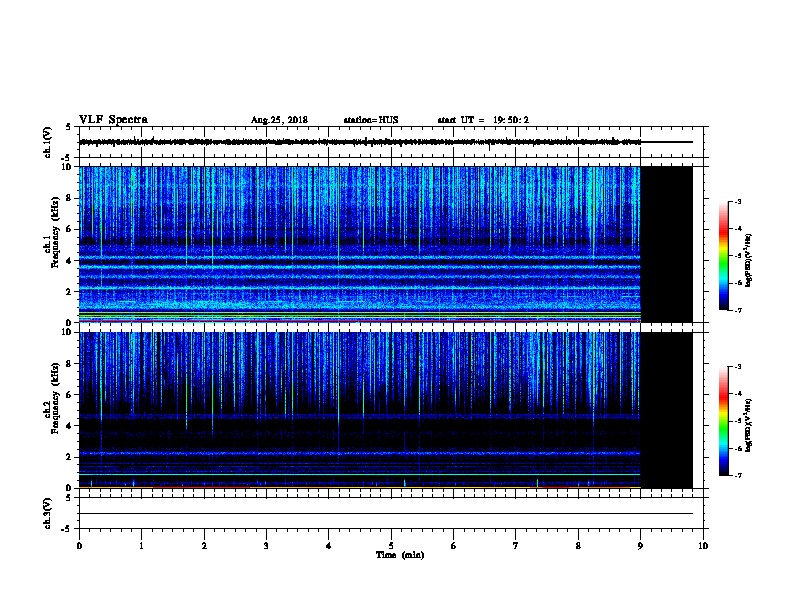Click the ch.2 color bar "log(PSD)" label

click(x=749, y=426)
